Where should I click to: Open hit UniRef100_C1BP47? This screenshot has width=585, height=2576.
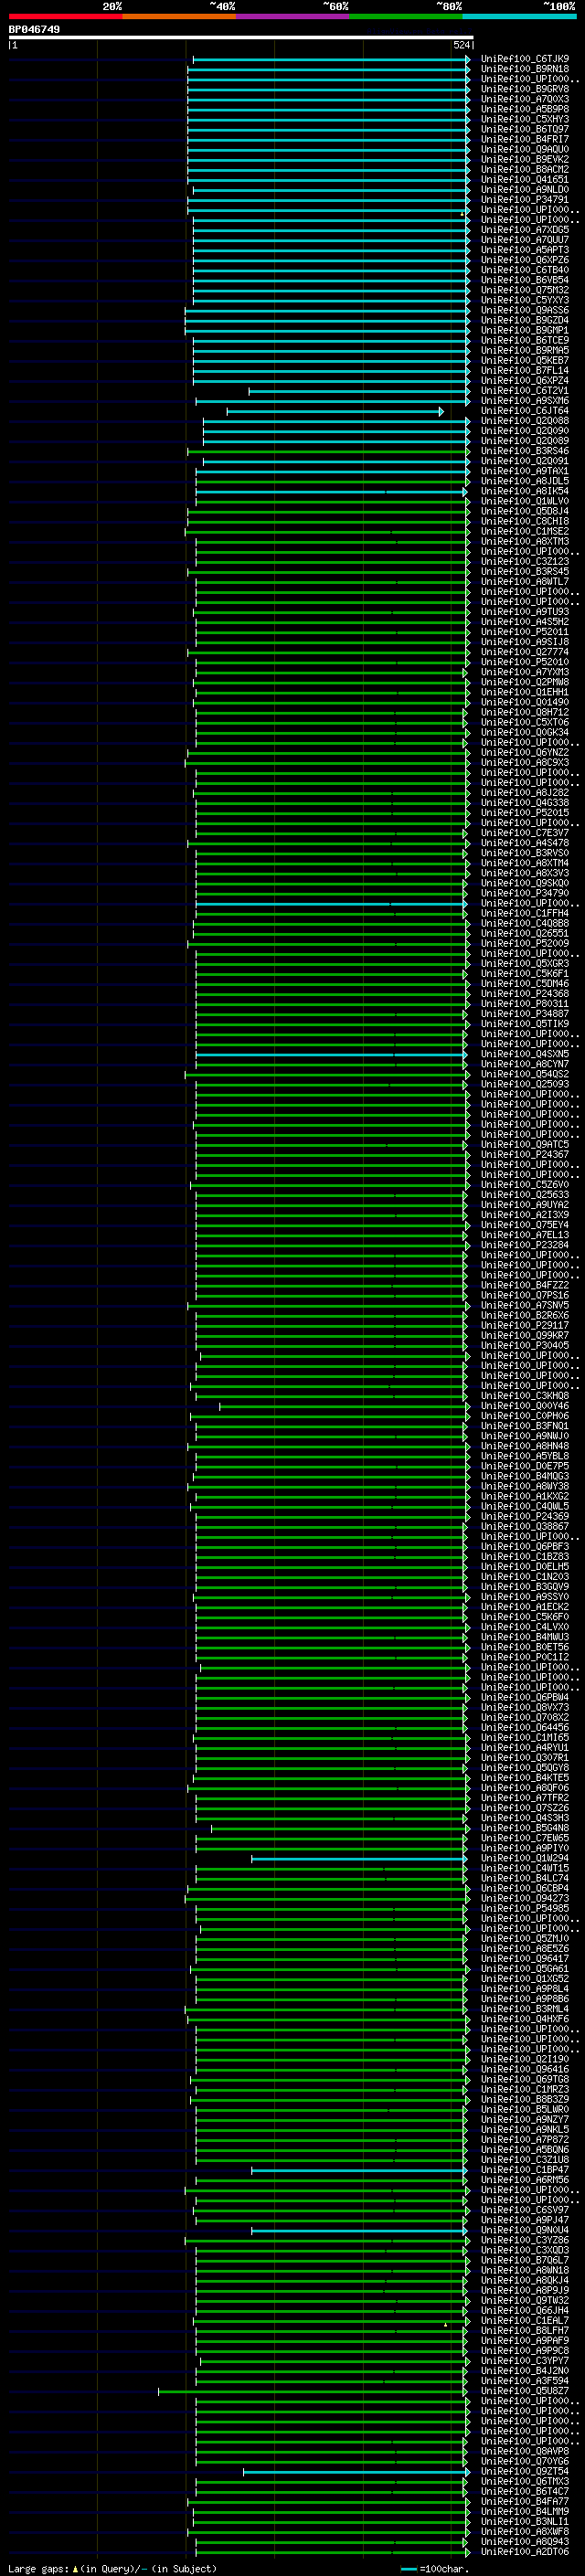click(525, 2169)
